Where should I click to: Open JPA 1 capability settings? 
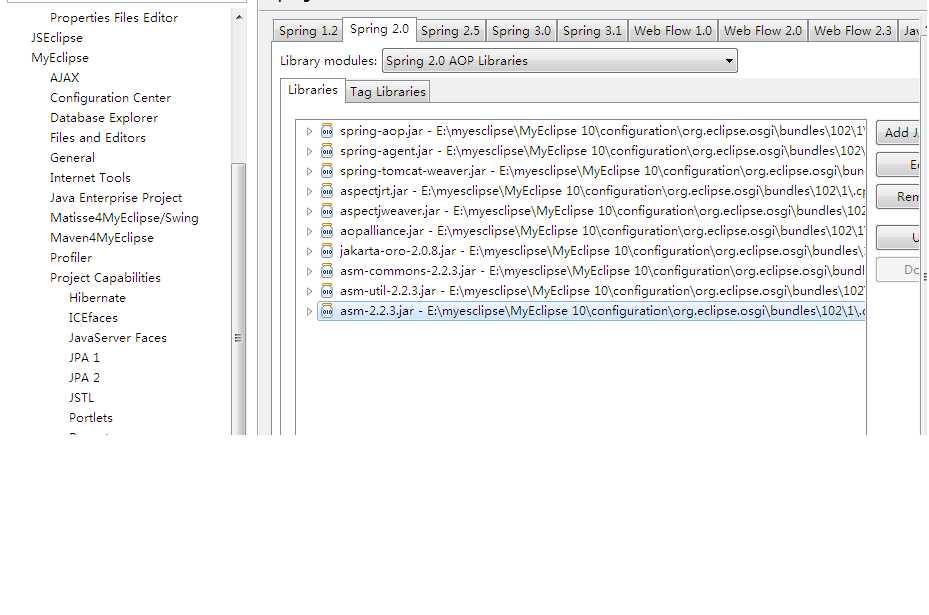point(84,358)
